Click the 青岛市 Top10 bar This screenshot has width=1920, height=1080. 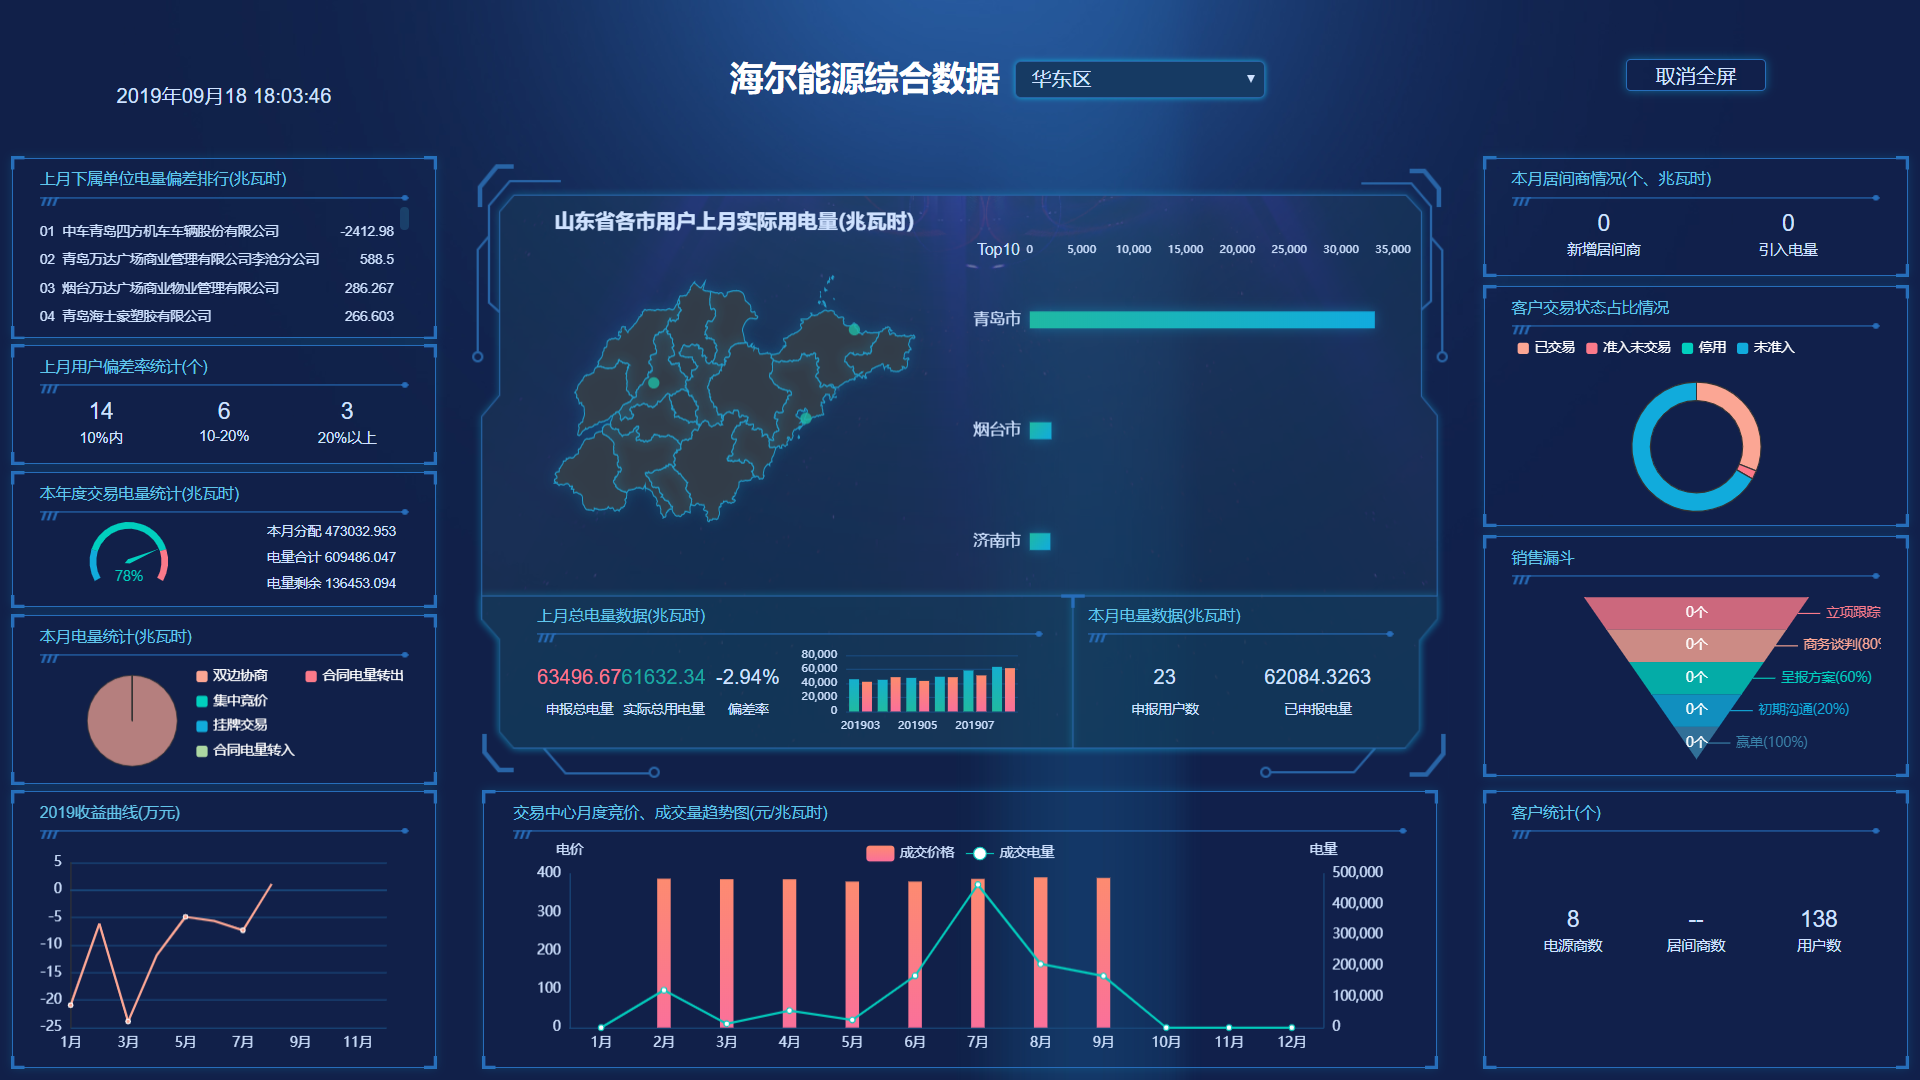pyautogui.click(x=1202, y=320)
